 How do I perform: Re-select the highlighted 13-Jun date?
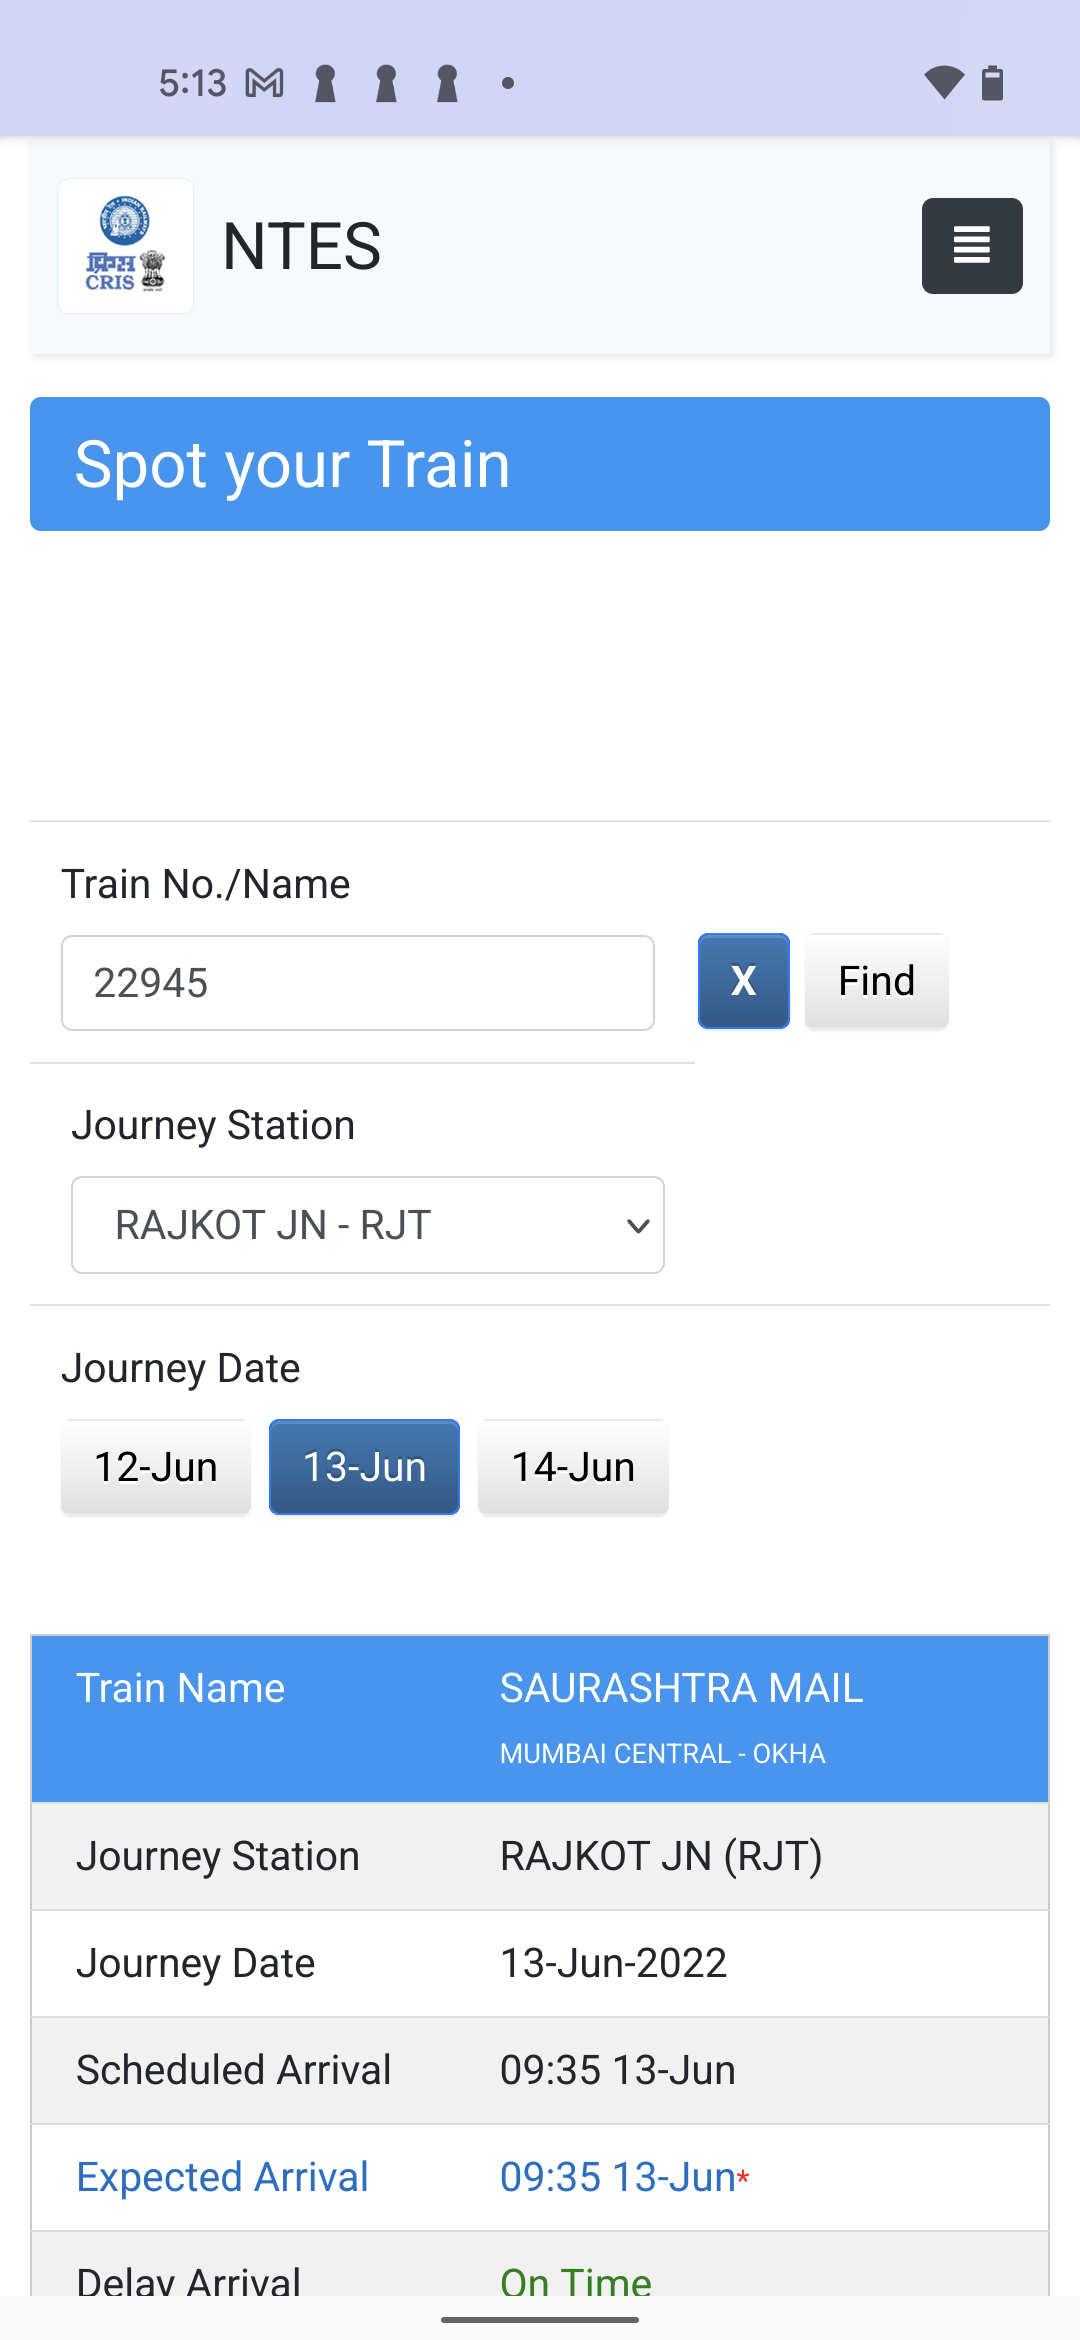click(x=363, y=1466)
